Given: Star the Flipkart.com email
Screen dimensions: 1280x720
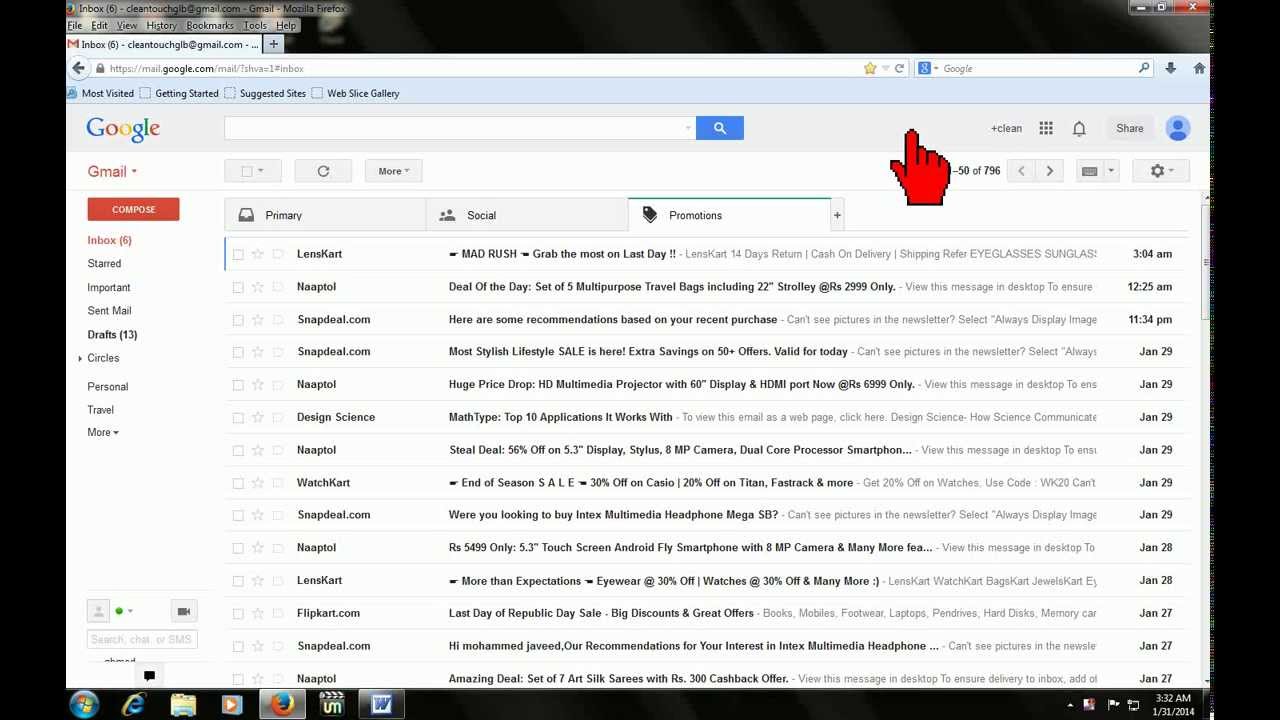Looking at the screenshot, I should click(257, 613).
